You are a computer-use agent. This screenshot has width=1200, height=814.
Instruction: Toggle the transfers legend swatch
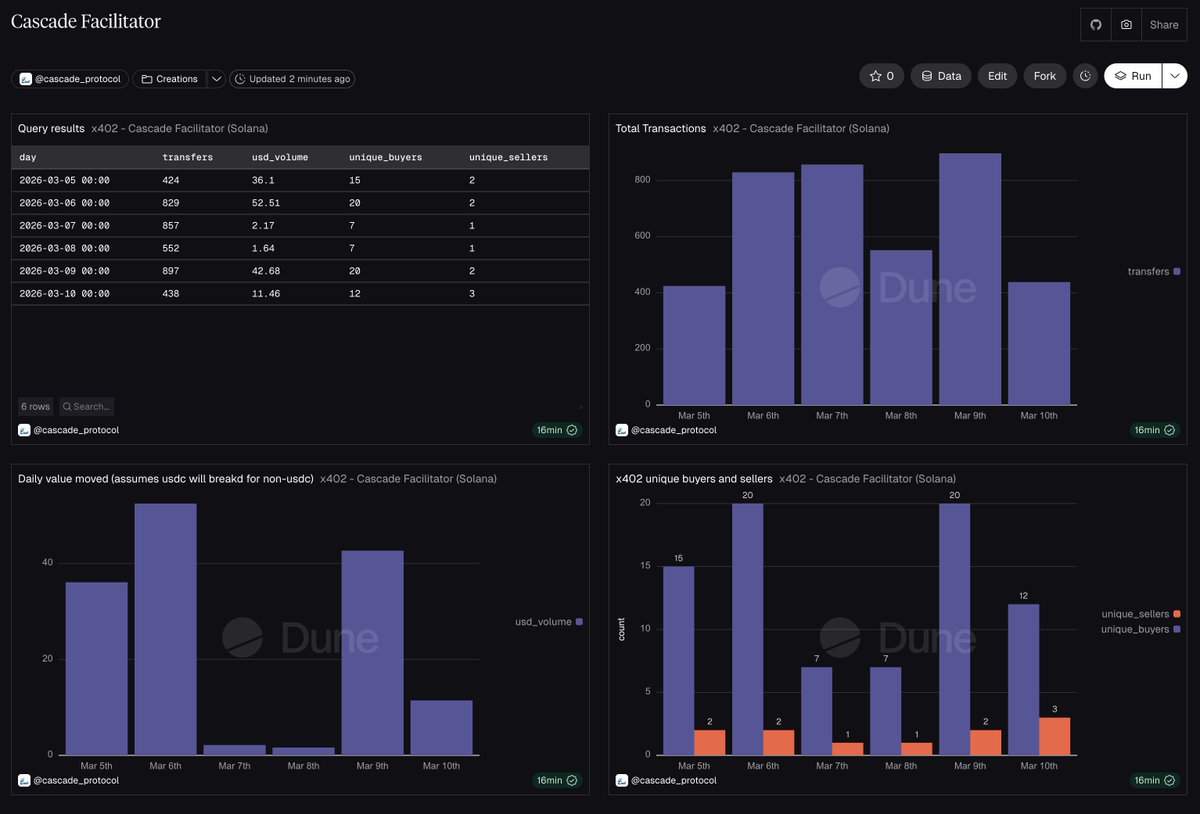(x=1178, y=272)
